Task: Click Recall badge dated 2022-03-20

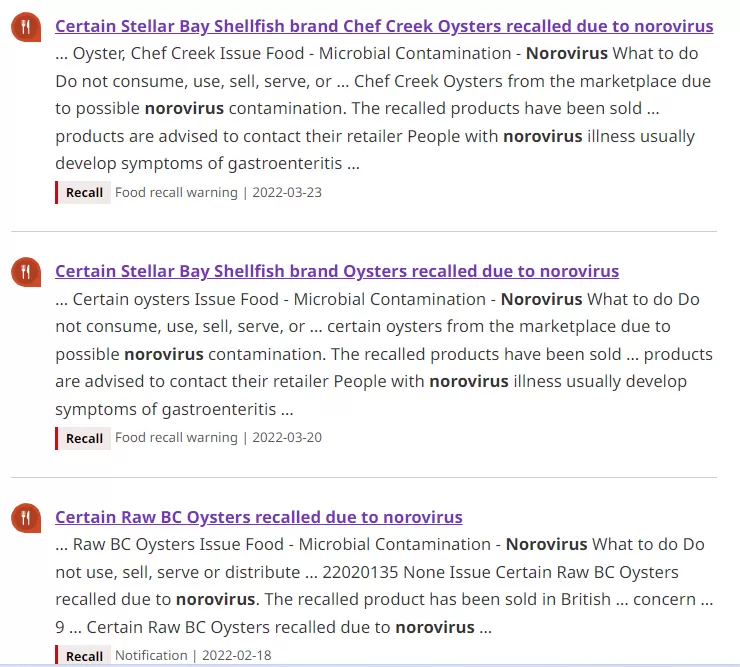Action: pos(83,438)
